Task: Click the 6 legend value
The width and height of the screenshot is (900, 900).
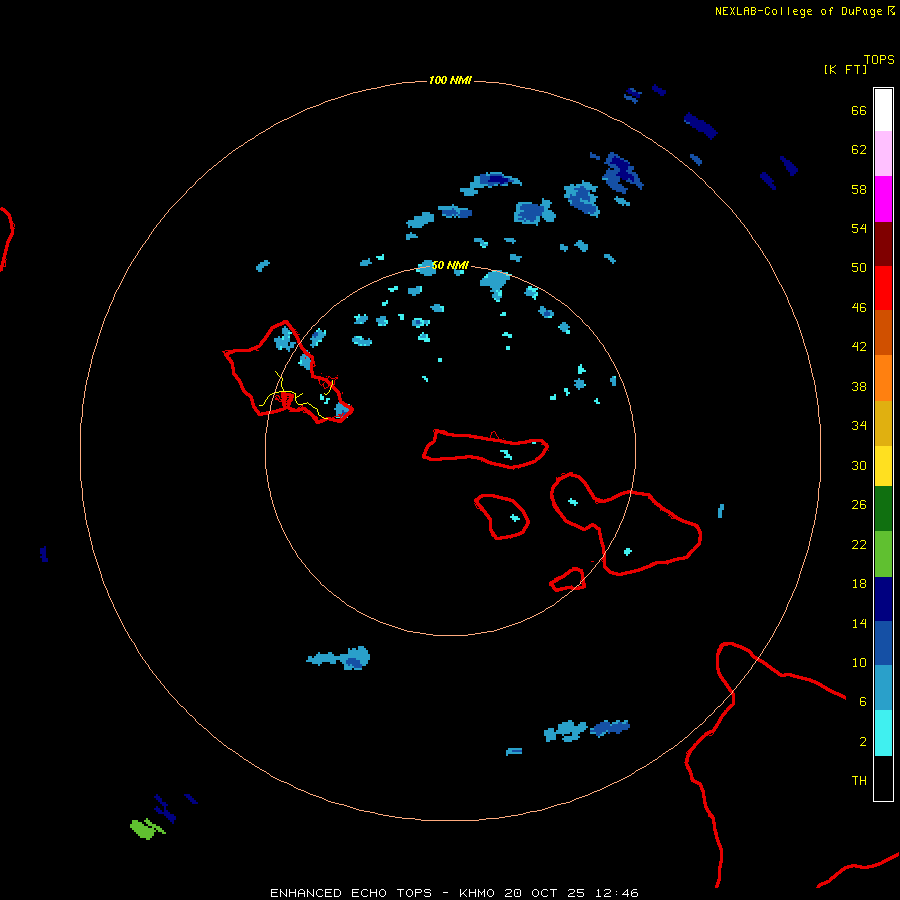Action: 863,702
